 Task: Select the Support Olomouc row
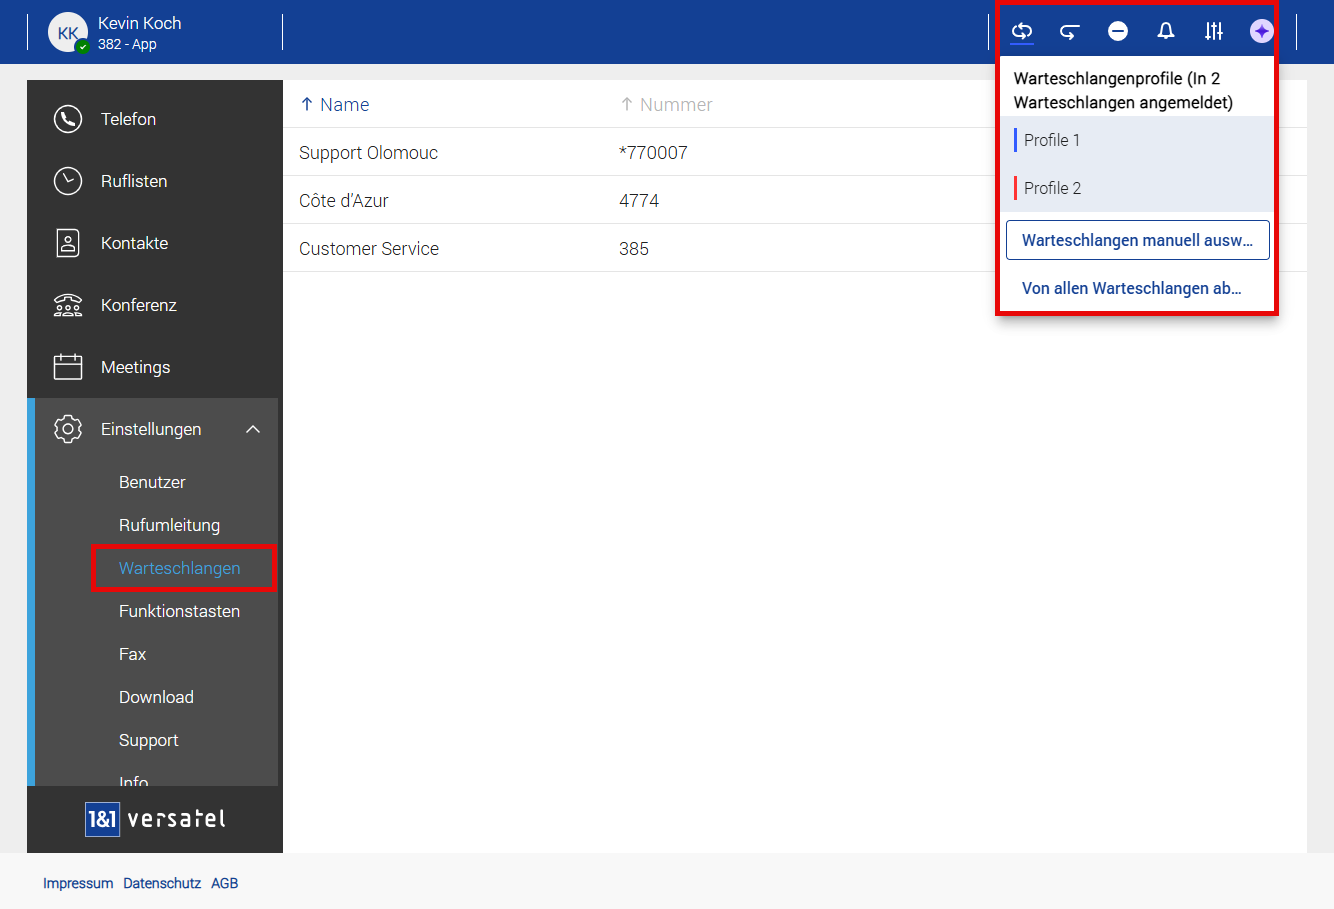[x=368, y=153]
